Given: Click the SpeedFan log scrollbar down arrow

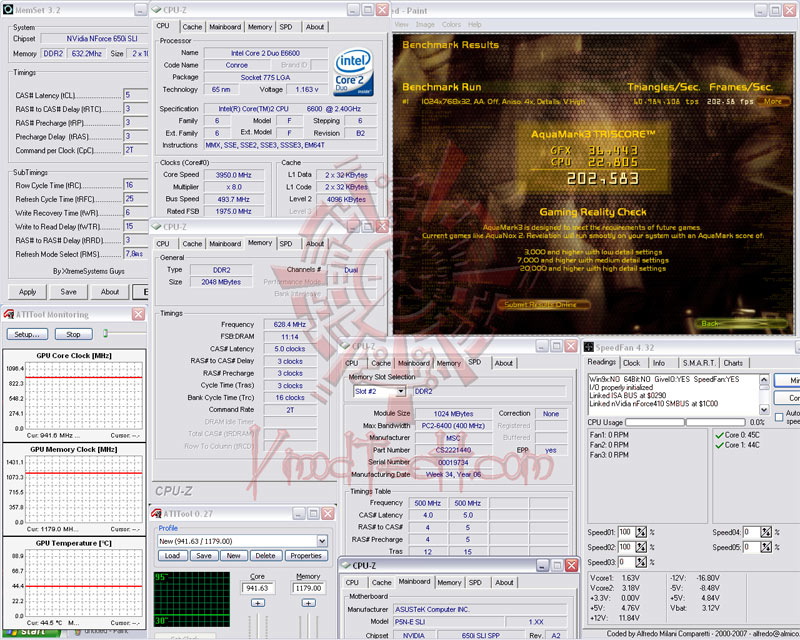Looking at the screenshot, I should pos(764,409).
